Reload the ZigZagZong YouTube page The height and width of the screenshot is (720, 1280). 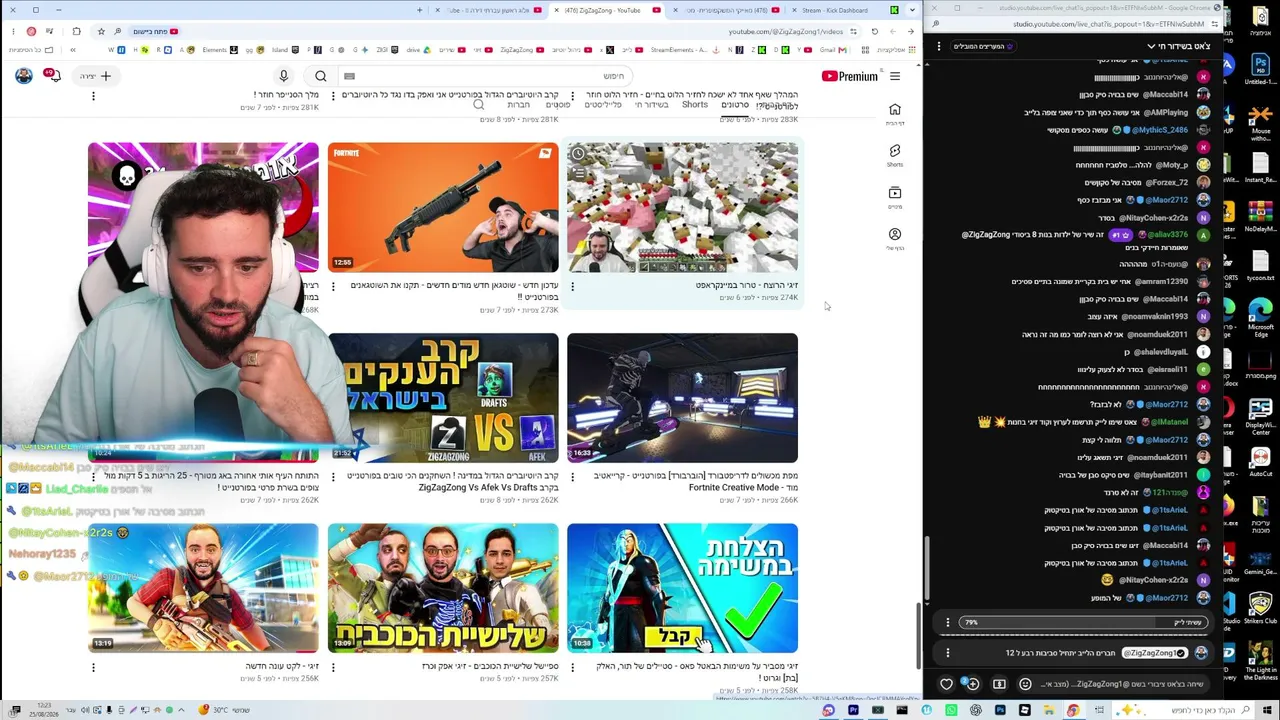(875, 31)
